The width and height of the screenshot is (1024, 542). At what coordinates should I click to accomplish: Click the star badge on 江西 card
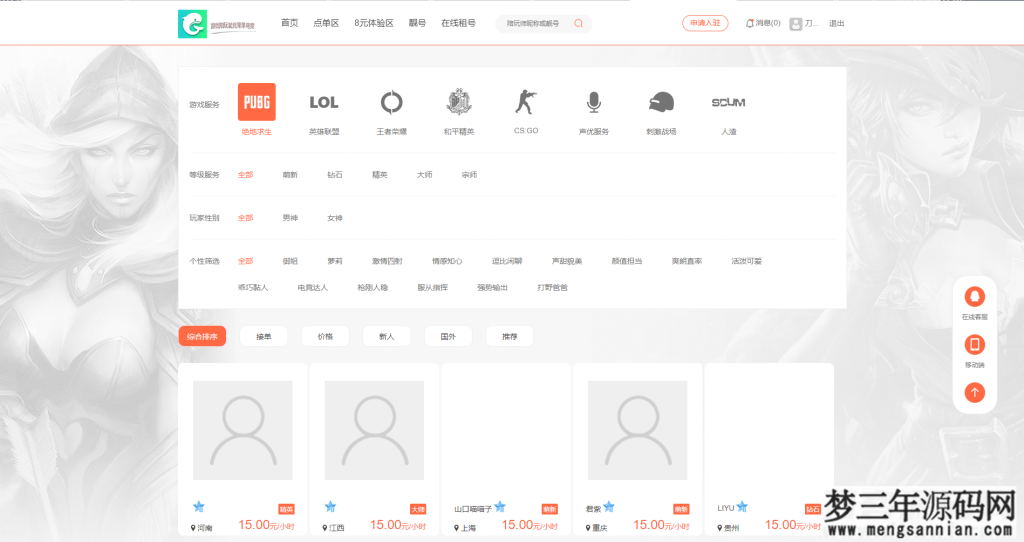click(330, 507)
